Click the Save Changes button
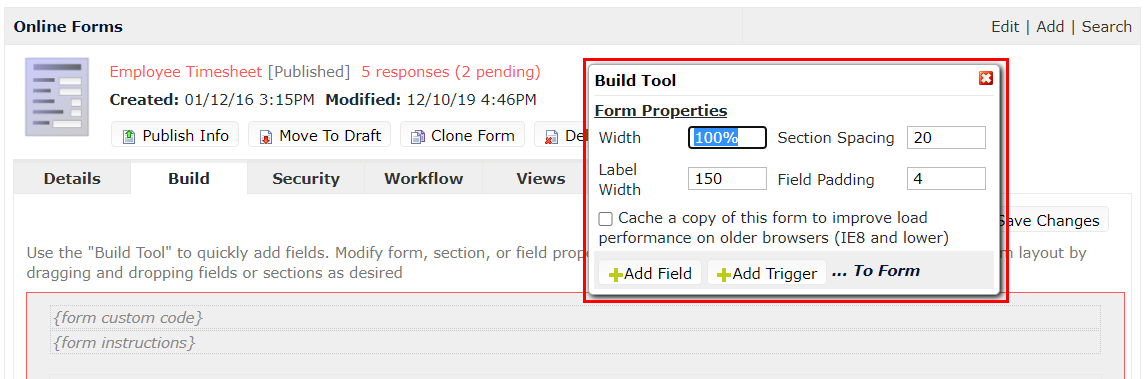Screen dimensions: 1144x379 1052,221
